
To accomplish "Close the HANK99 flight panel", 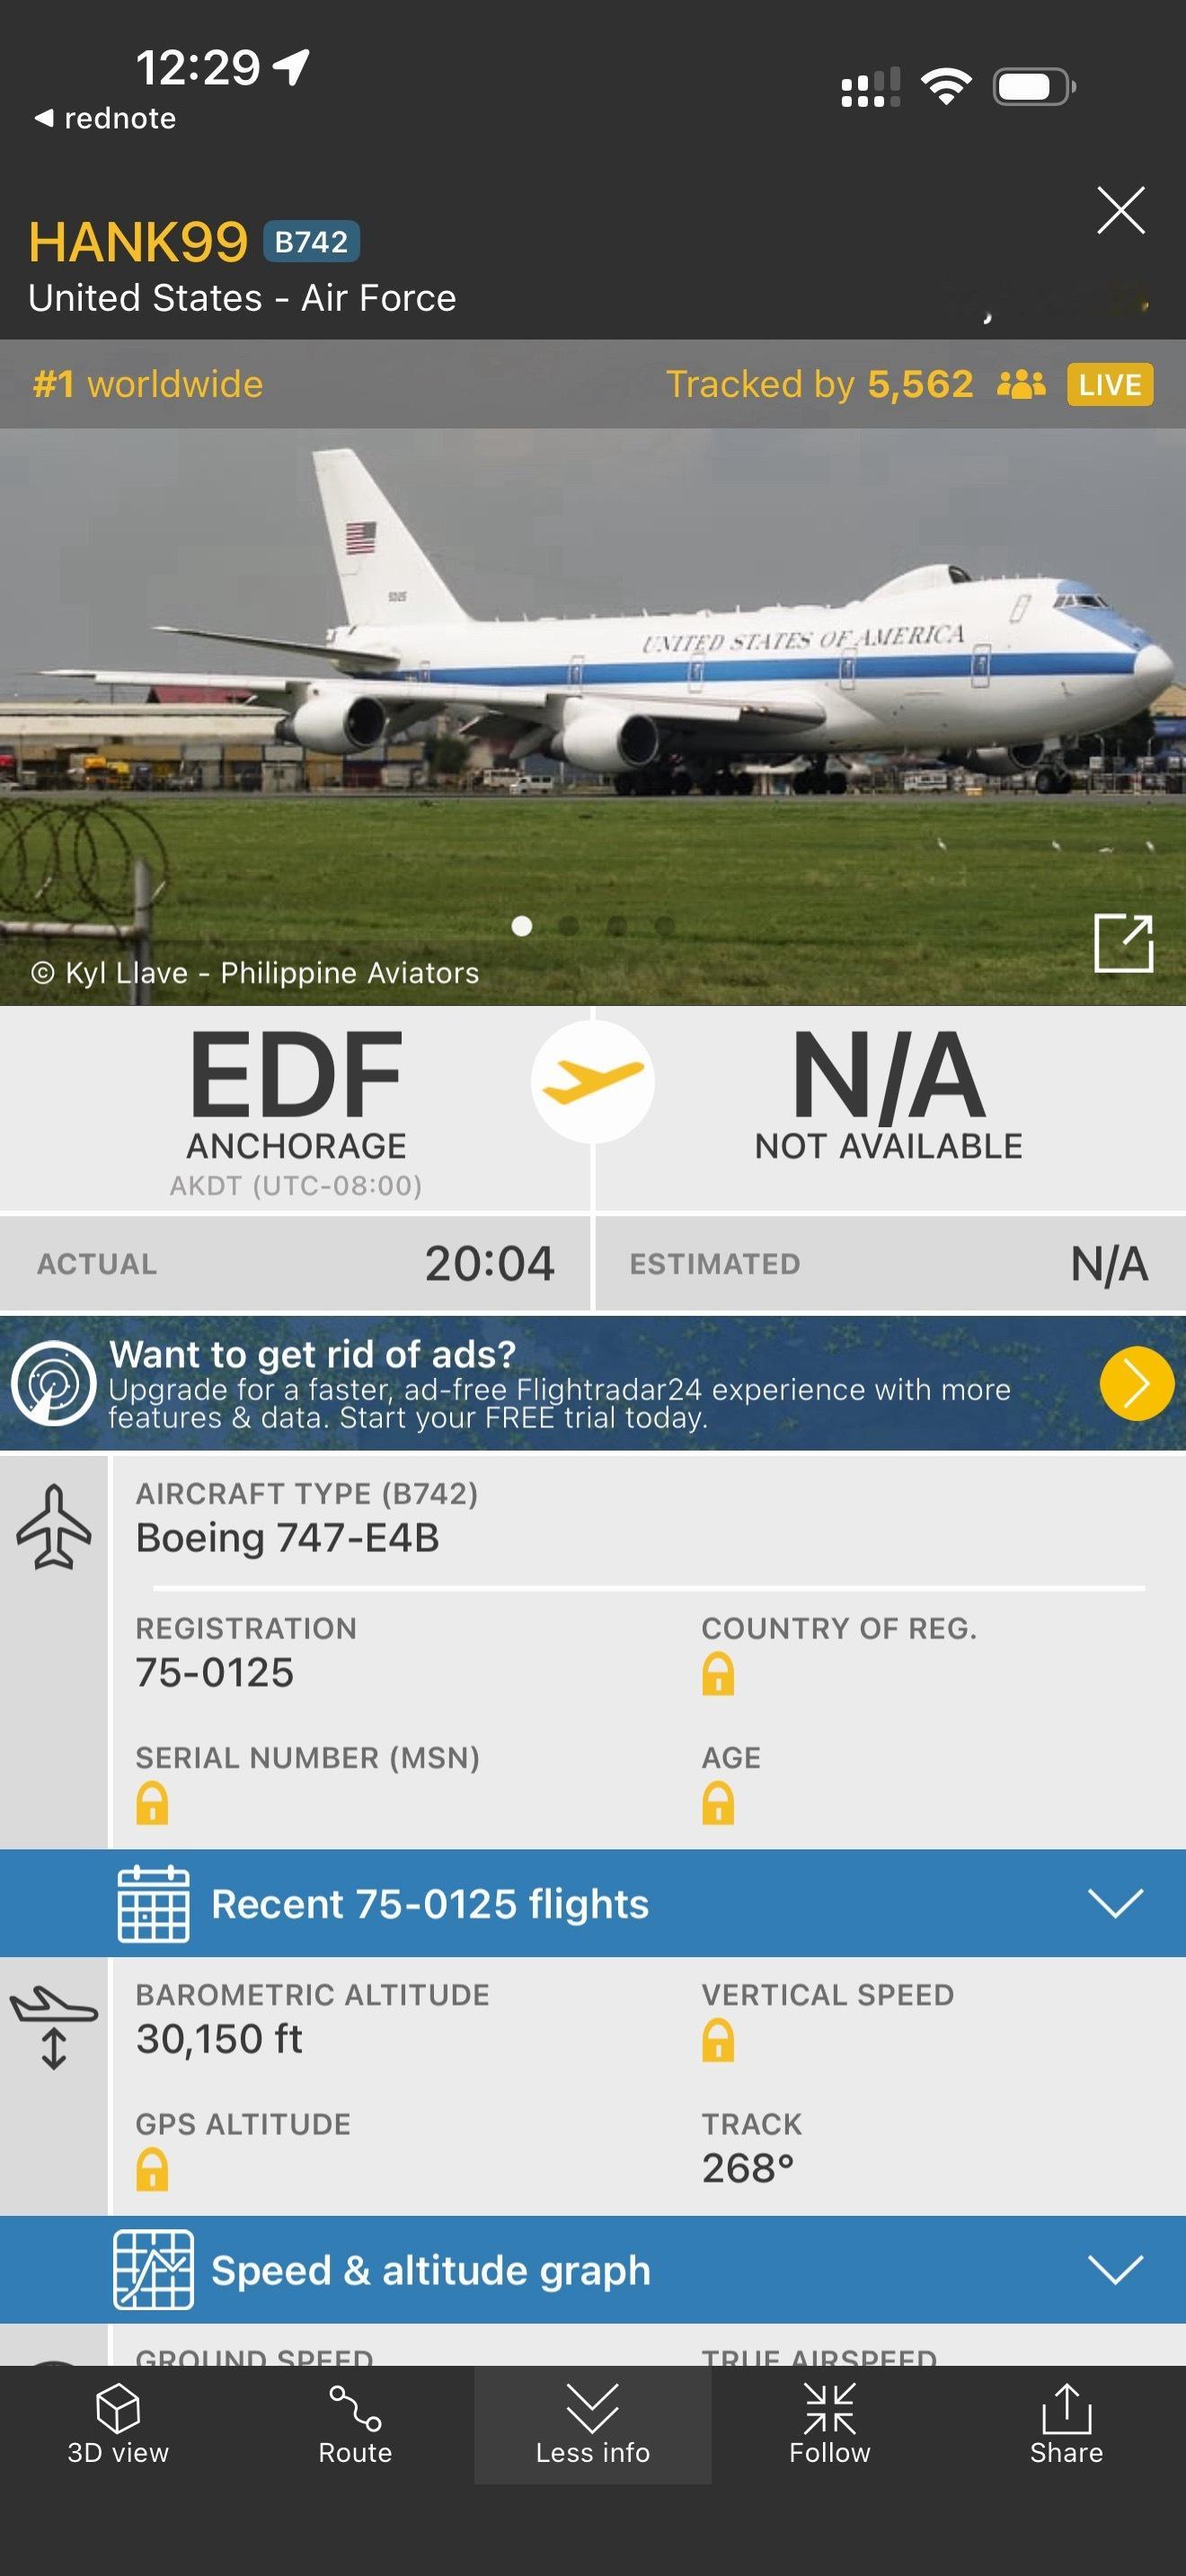I will click(x=1120, y=210).
